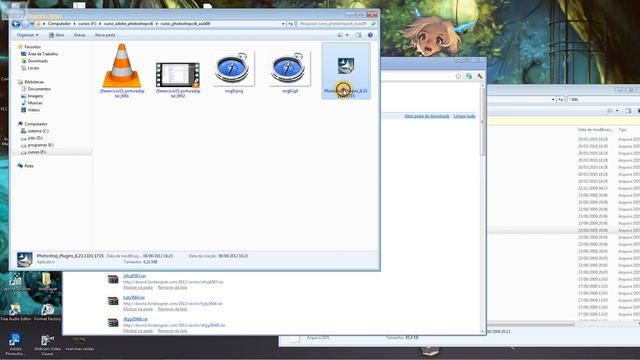
Task: Open the address bar history dropdown
Action: pos(283,24)
